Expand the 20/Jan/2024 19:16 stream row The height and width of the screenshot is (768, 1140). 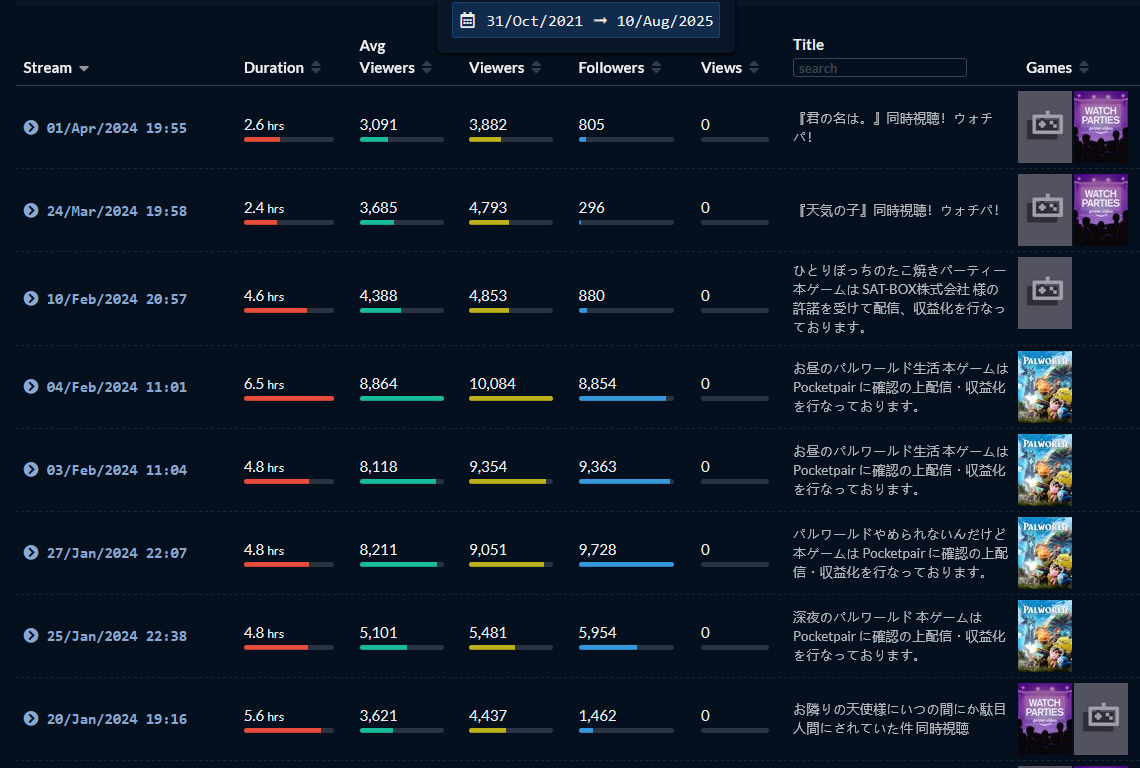point(31,718)
